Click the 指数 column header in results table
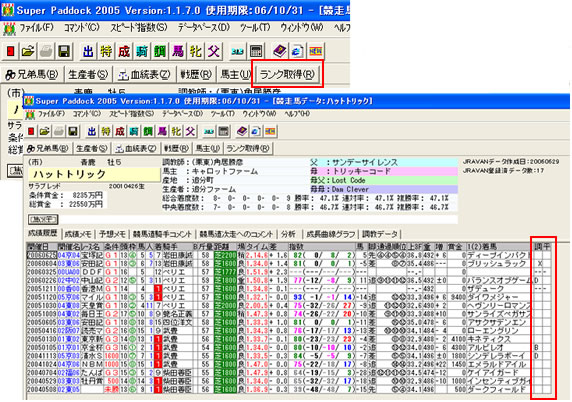572x402 pixels. (322, 247)
